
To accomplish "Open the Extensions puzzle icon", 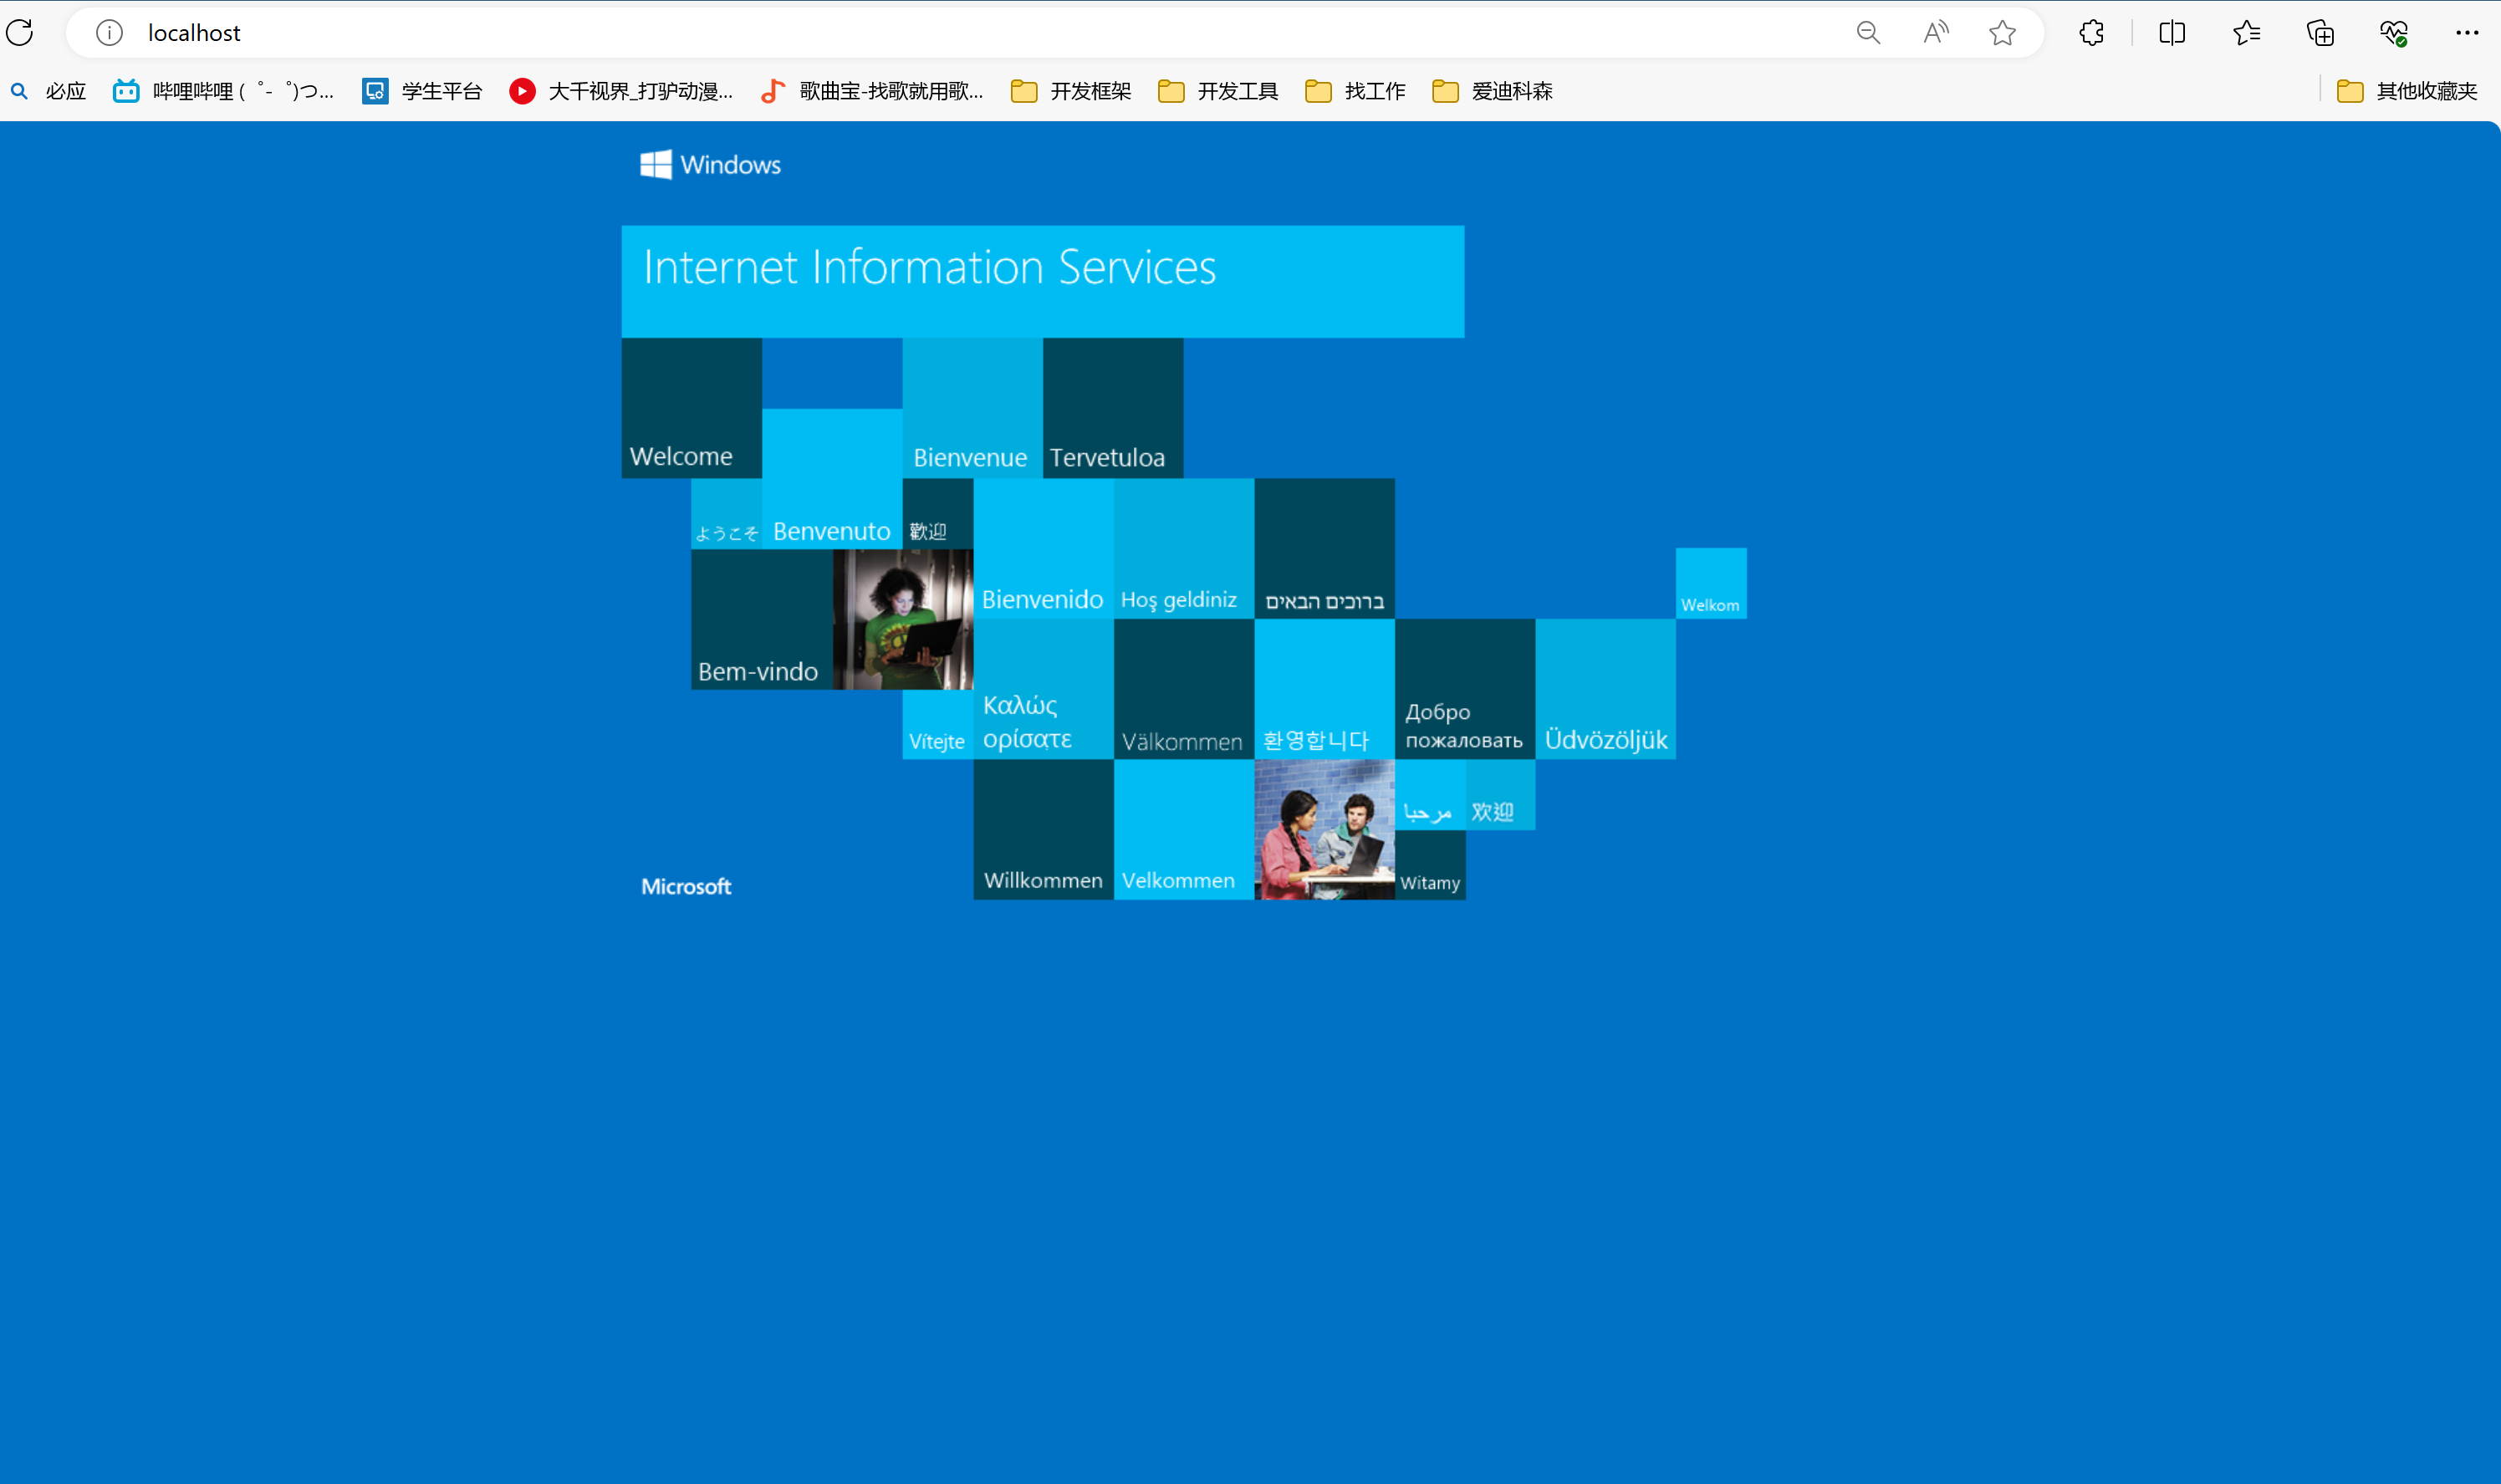I will tap(2091, 33).
